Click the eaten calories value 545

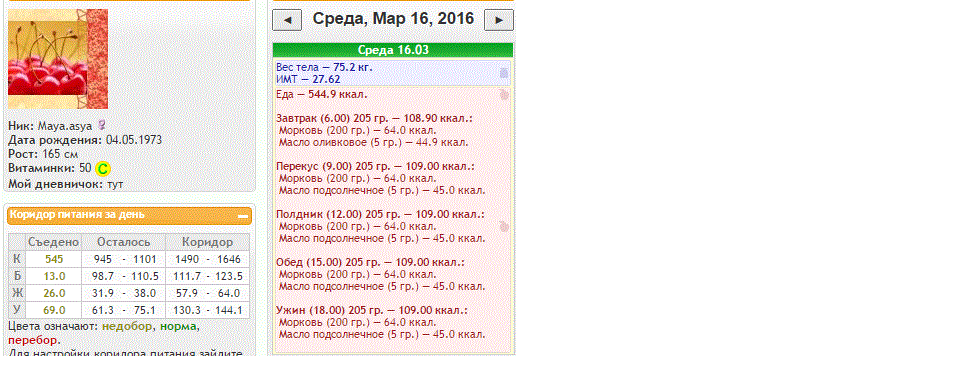pyautogui.click(x=54, y=259)
